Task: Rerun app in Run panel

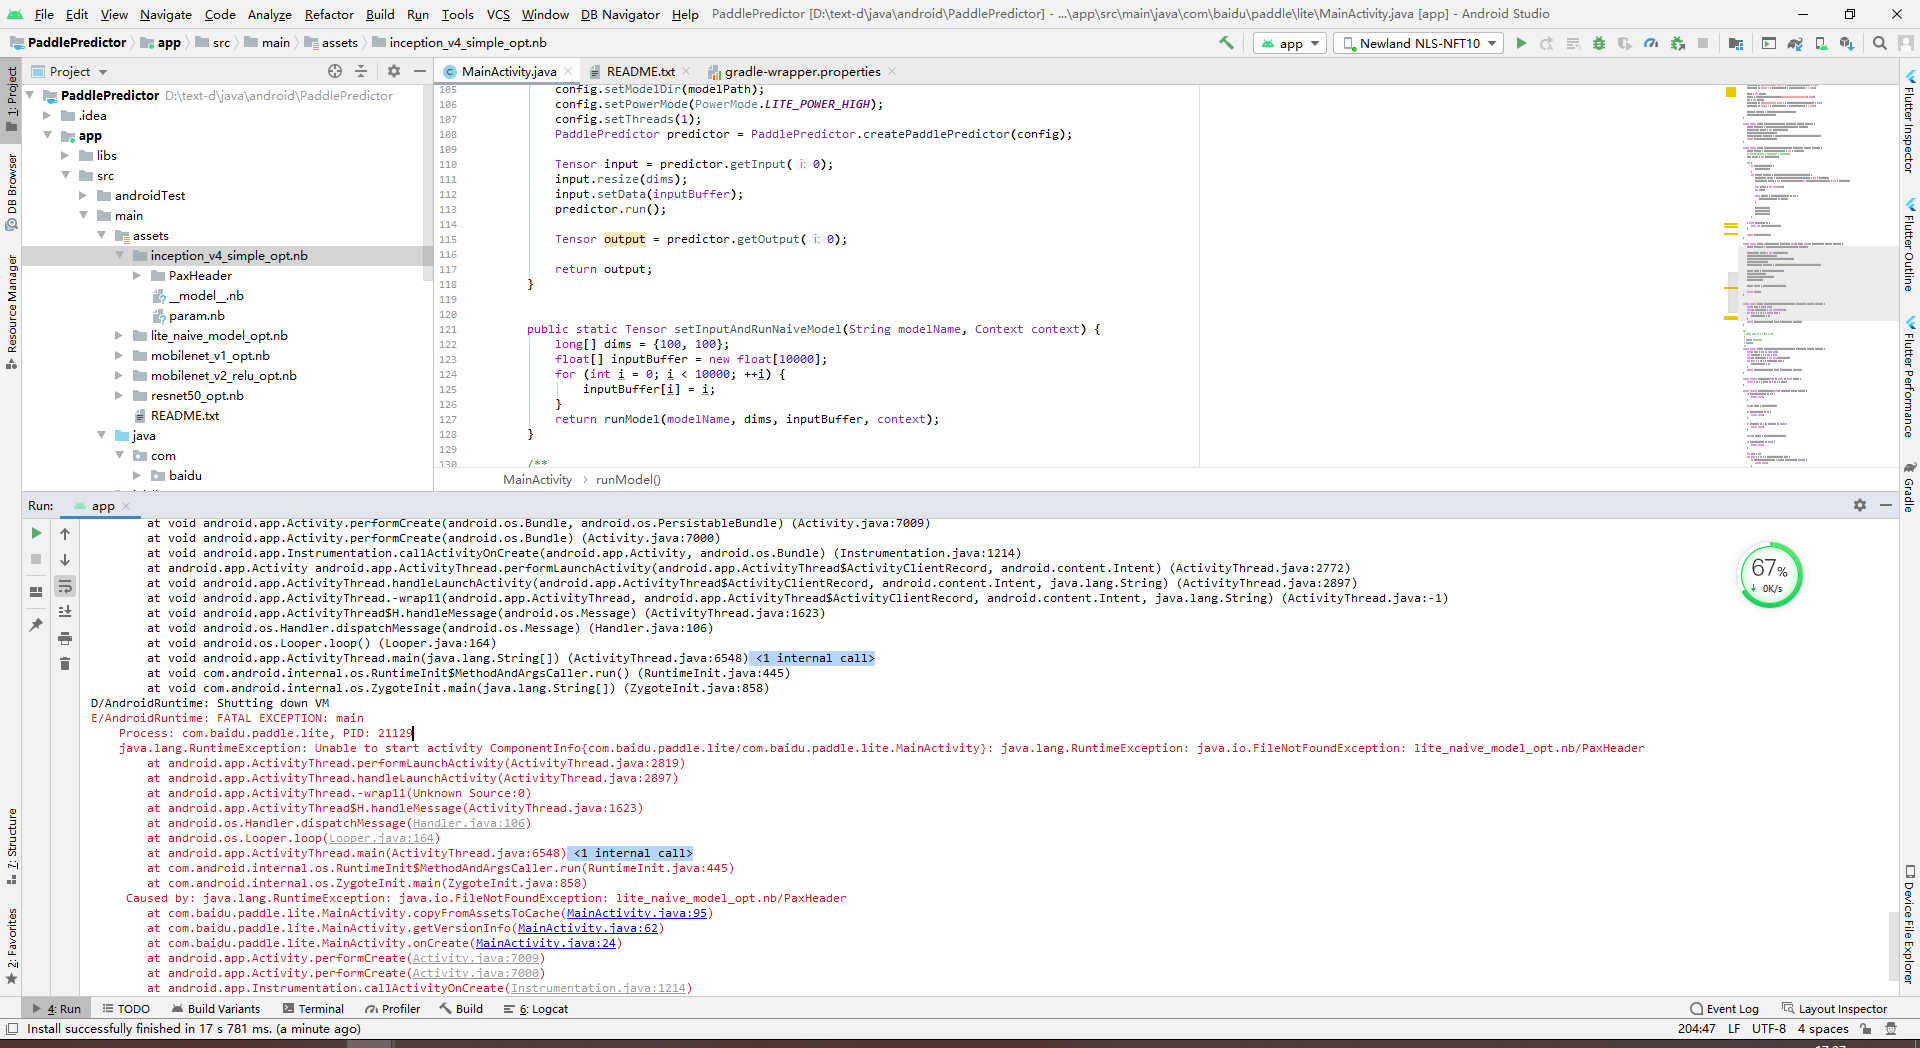Action: click(x=36, y=533)
